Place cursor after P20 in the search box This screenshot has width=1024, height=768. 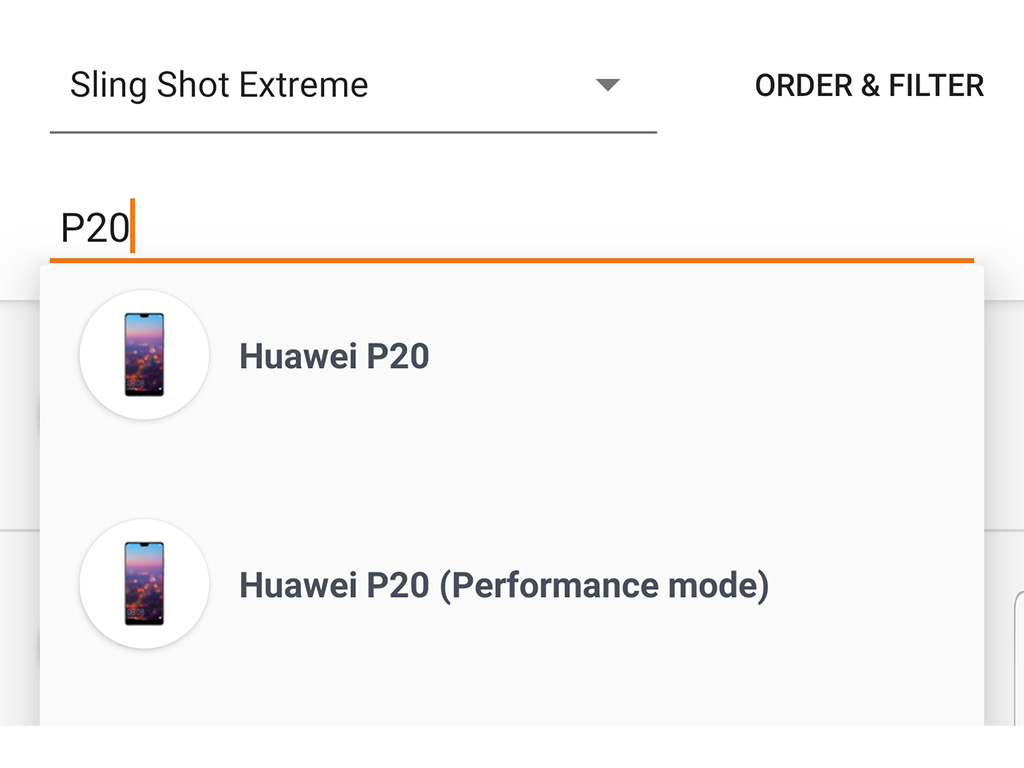coord(132,228)
